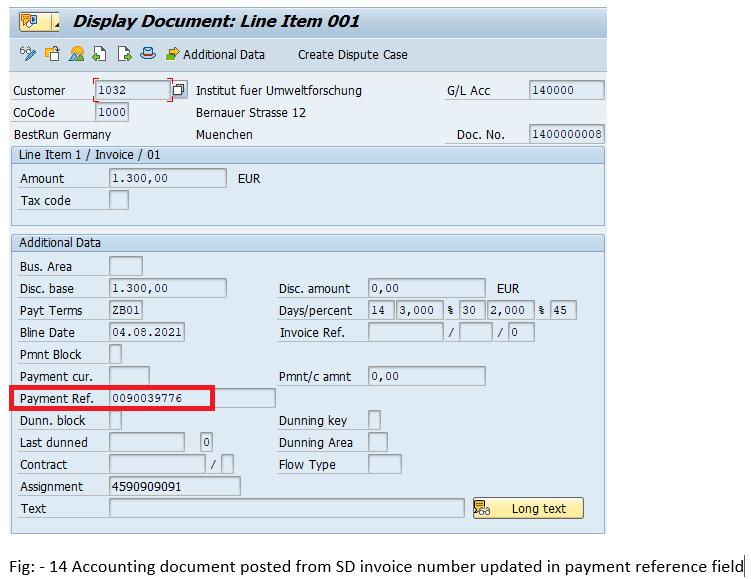Click the city text Muenchen
The image size is (751, 579).
tap(224, 135)
